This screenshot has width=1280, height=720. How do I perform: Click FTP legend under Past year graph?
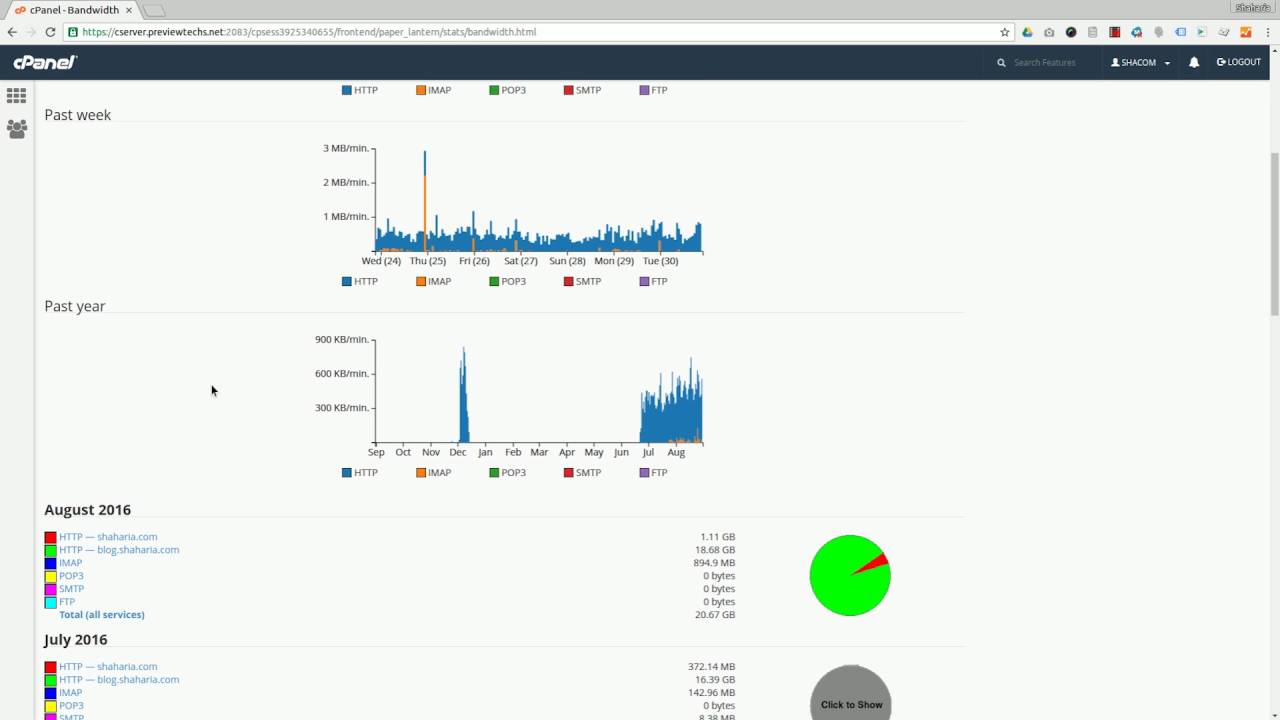pos(653,473)
